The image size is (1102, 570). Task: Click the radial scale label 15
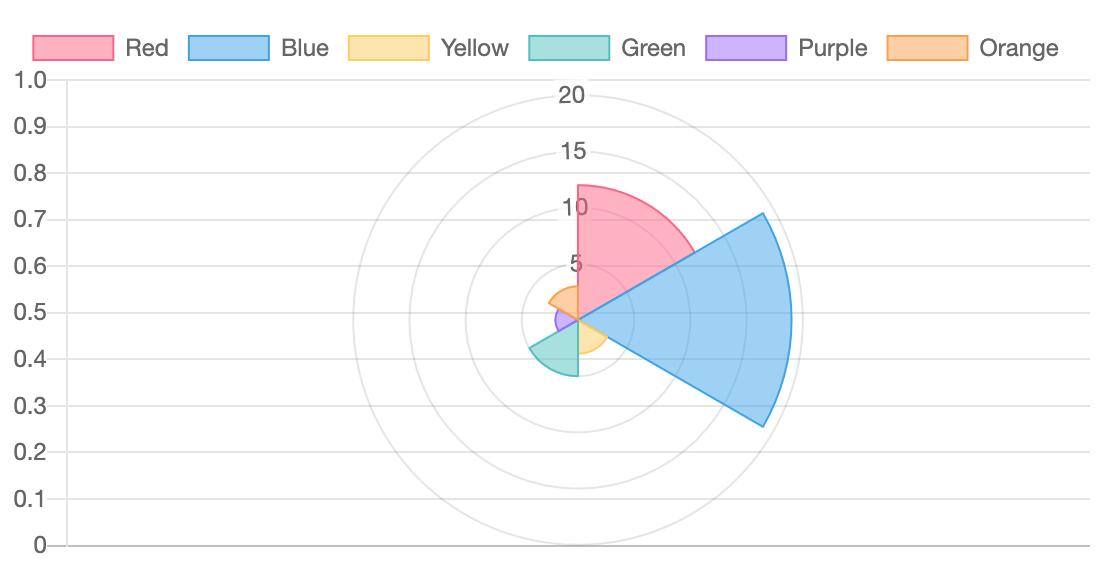pos(573,150)
